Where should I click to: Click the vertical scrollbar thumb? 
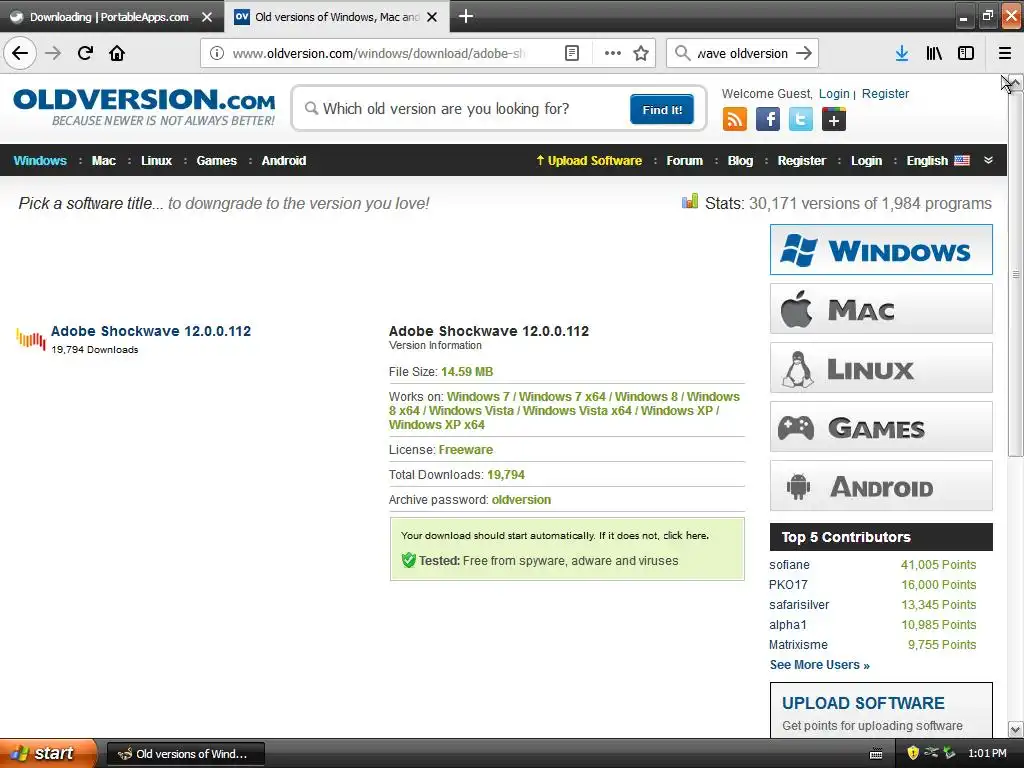pyautogui.click(x=1016, y=274)
